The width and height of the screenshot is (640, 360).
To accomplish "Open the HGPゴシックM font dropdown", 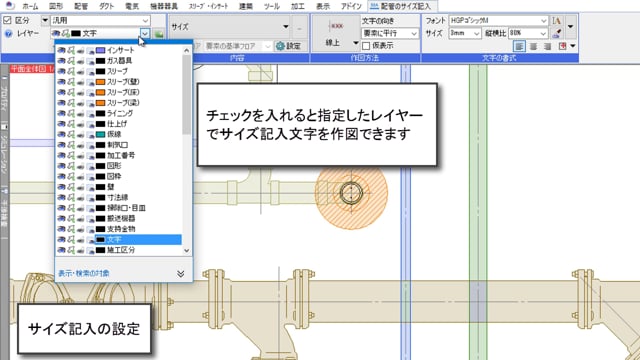I will [498, 20].
